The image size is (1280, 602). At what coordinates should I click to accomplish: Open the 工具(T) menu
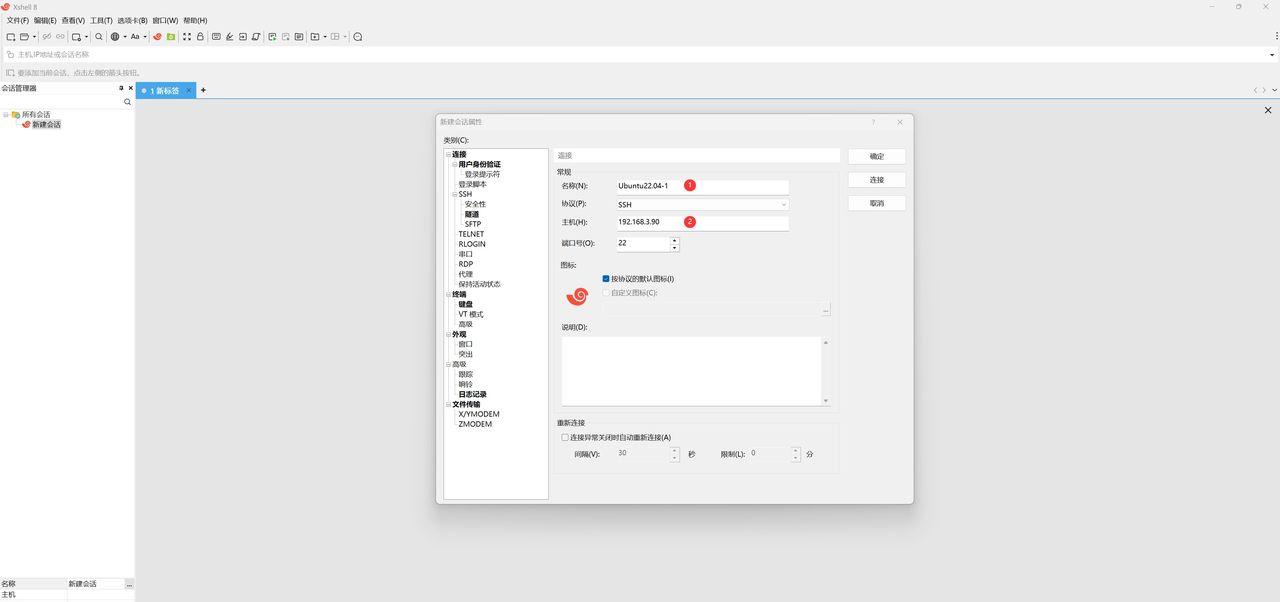[101, 20]
